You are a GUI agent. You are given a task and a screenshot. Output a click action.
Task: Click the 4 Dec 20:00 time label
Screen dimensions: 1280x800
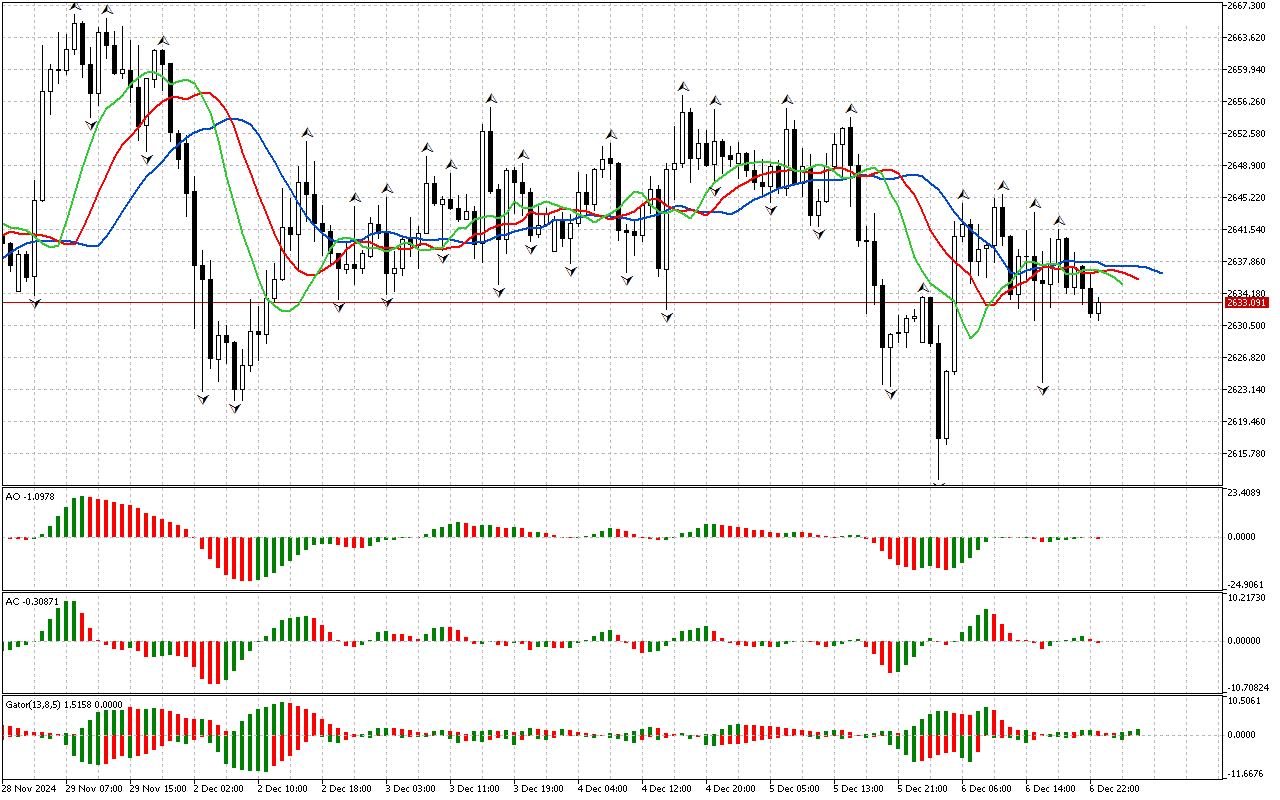(x=731, y=789)
